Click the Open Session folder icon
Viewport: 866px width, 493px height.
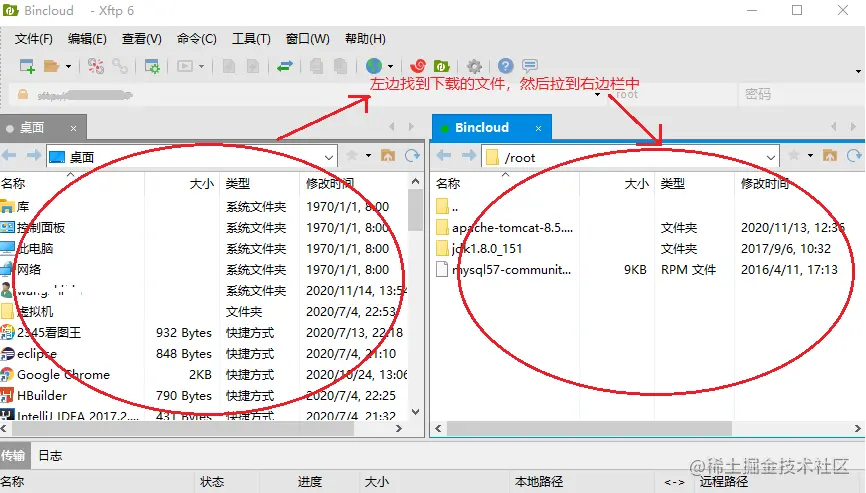pos(51,66)
